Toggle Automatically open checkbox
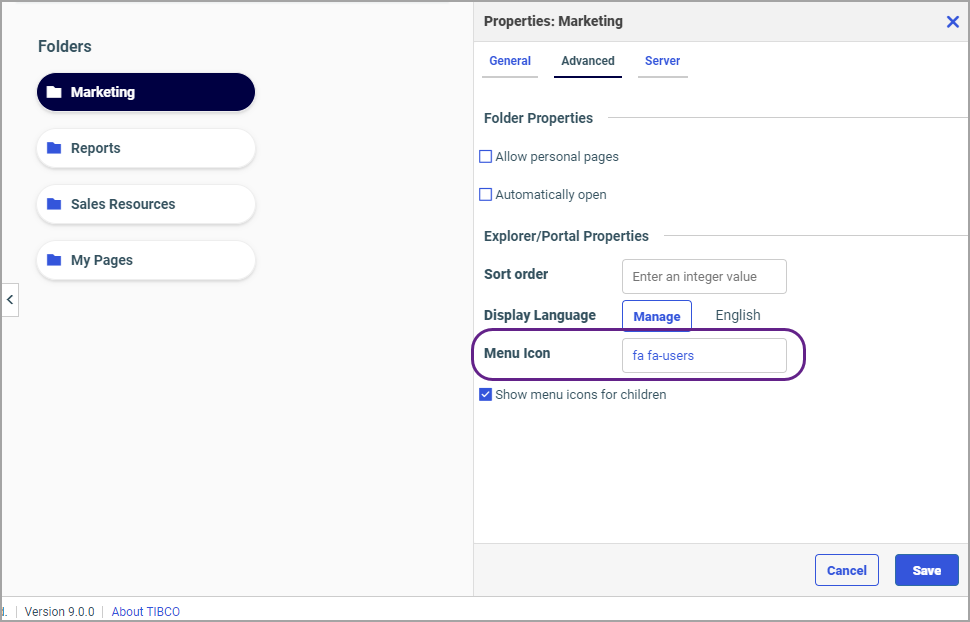970x622 pixels. (x=486, y=195)
